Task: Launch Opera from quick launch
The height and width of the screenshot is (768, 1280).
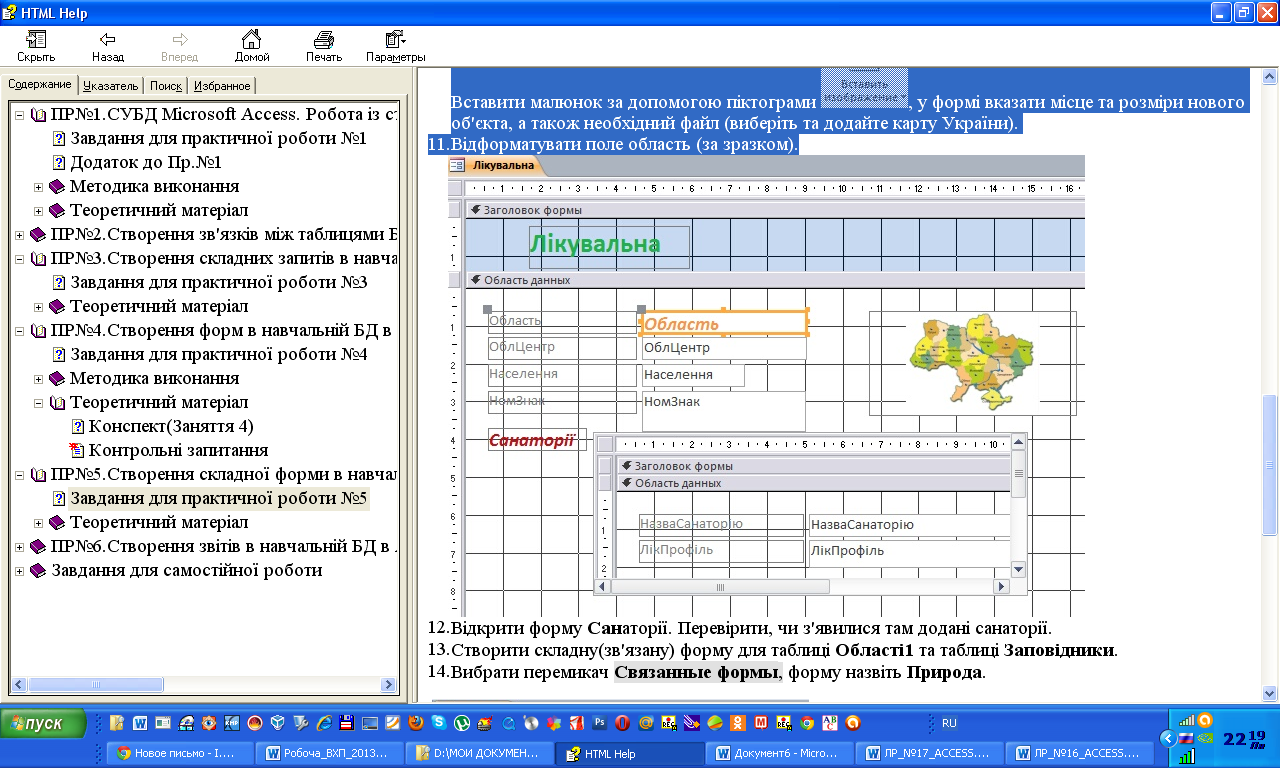Action: click(622, 723)
